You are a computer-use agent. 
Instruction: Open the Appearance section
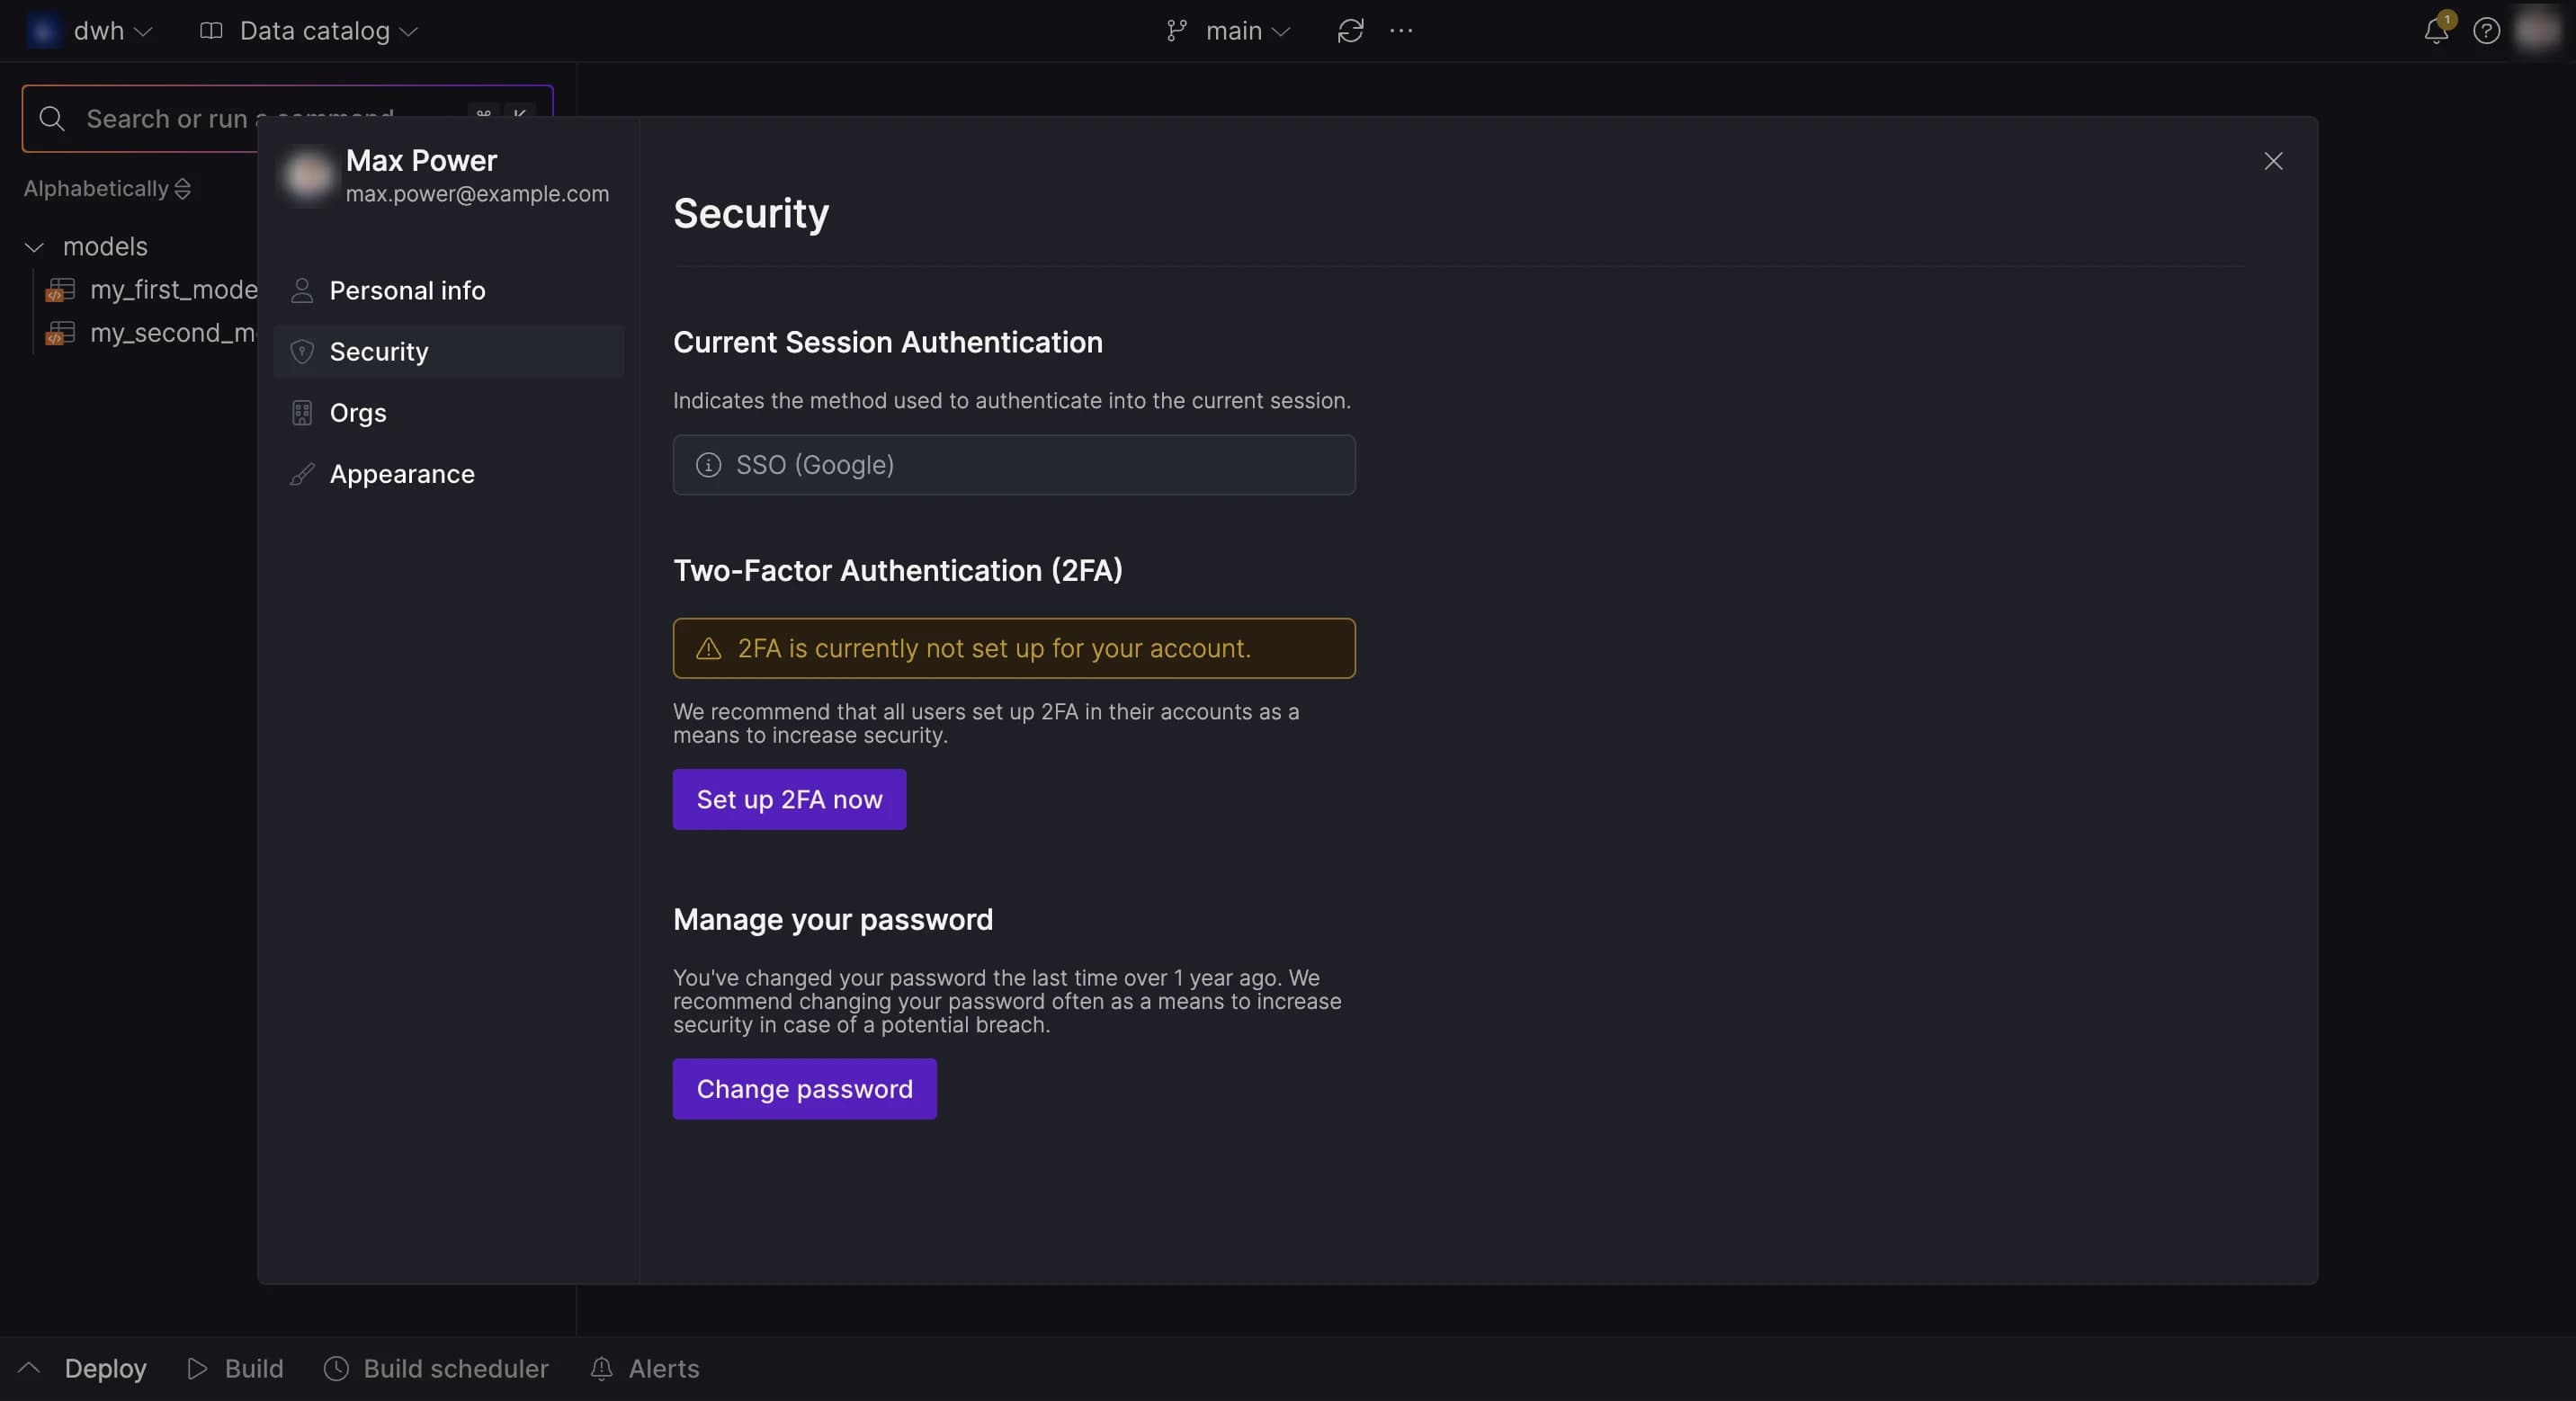(x=448, y=473)
